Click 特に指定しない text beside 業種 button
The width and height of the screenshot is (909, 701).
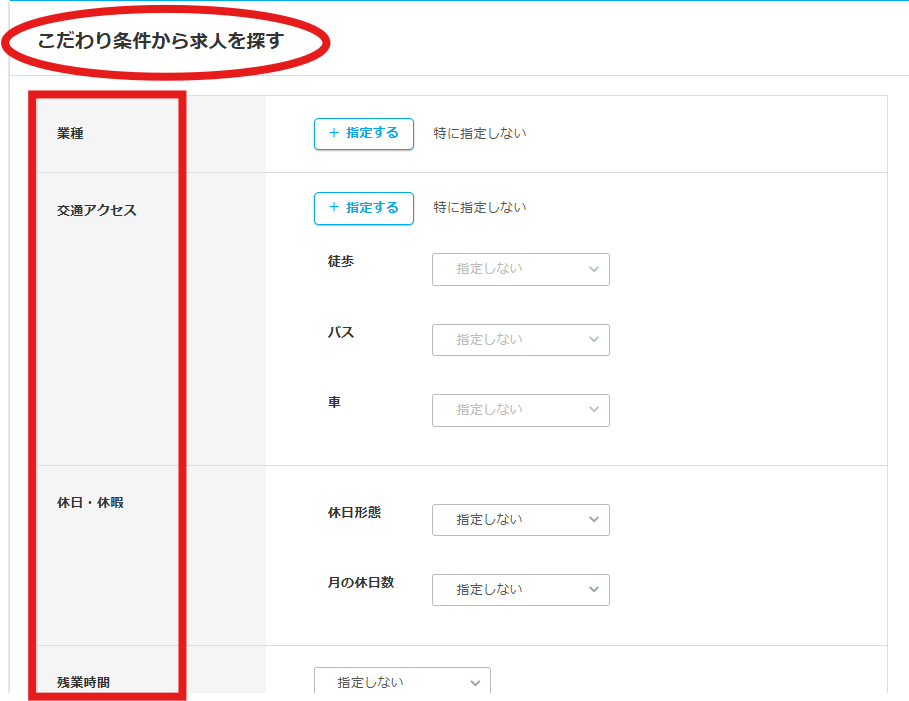(x=480, y=133)
